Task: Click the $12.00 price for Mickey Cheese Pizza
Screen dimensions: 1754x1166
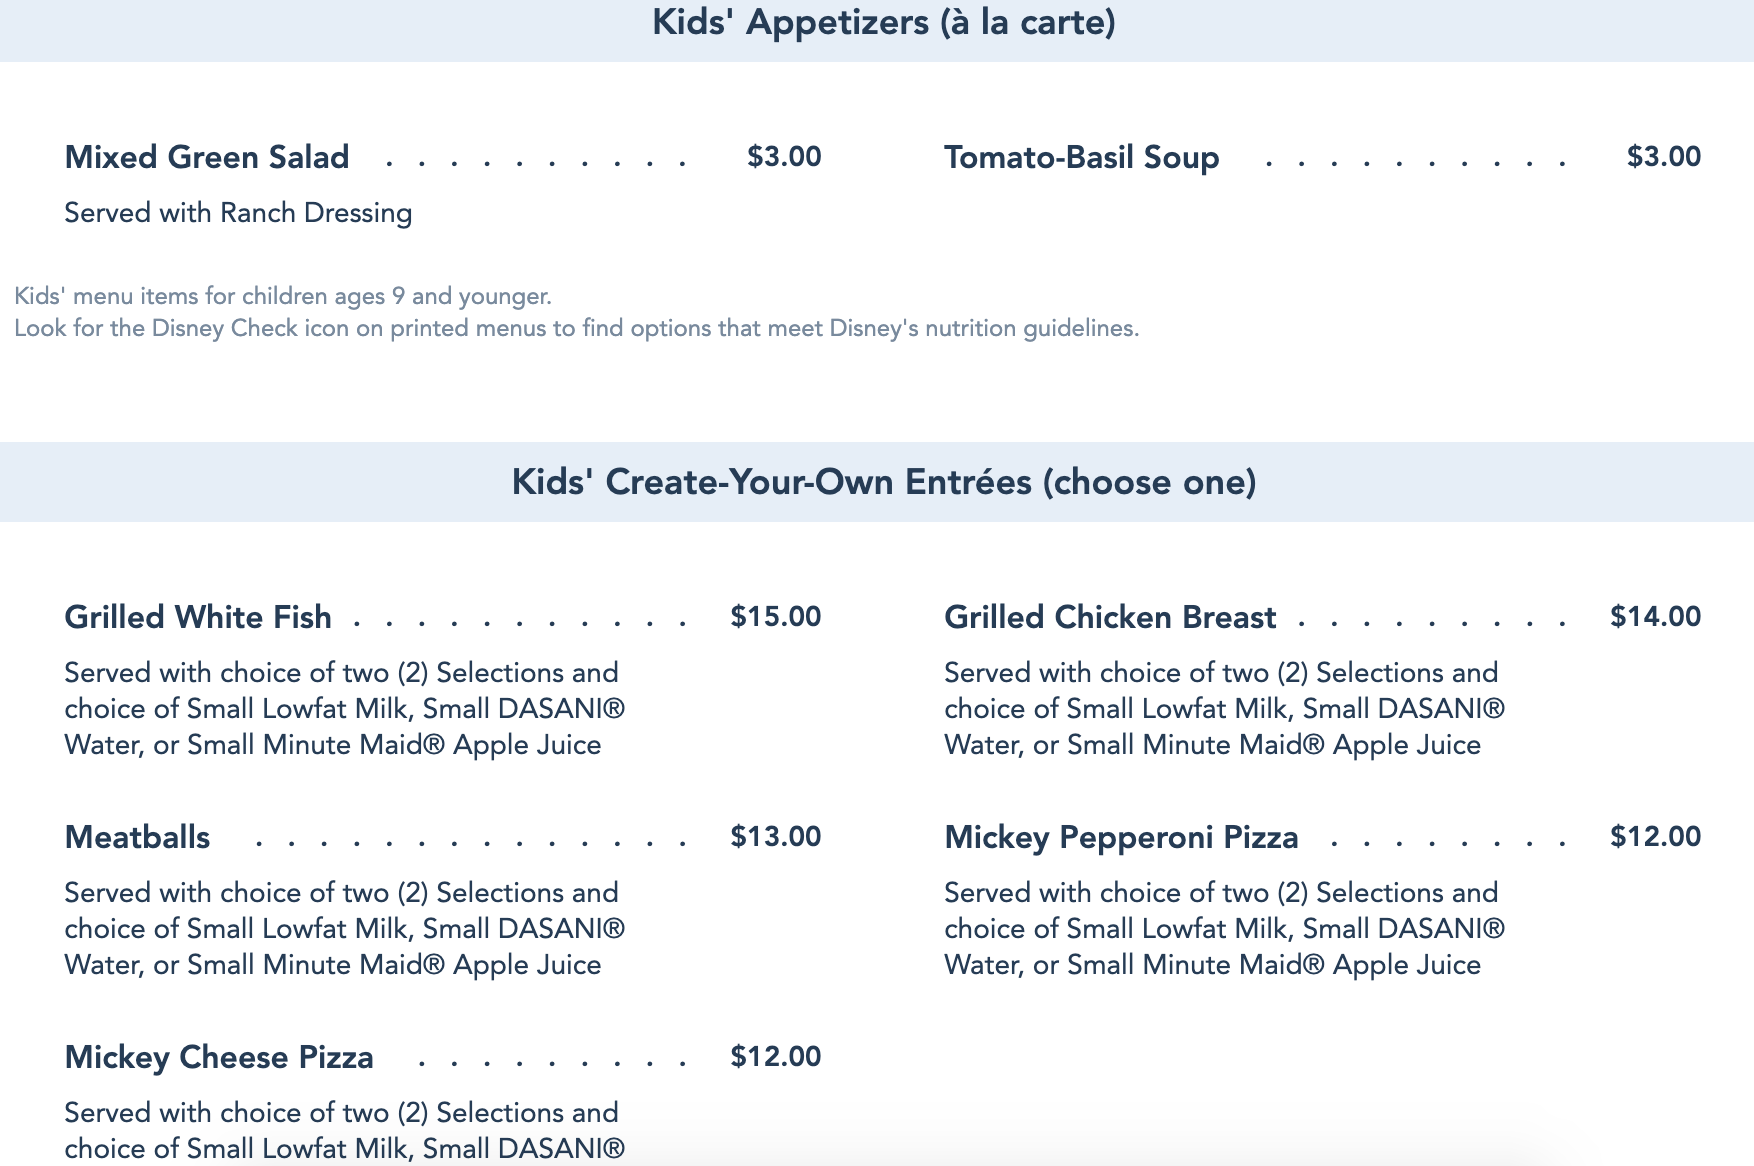Action: click(775, 1057)
